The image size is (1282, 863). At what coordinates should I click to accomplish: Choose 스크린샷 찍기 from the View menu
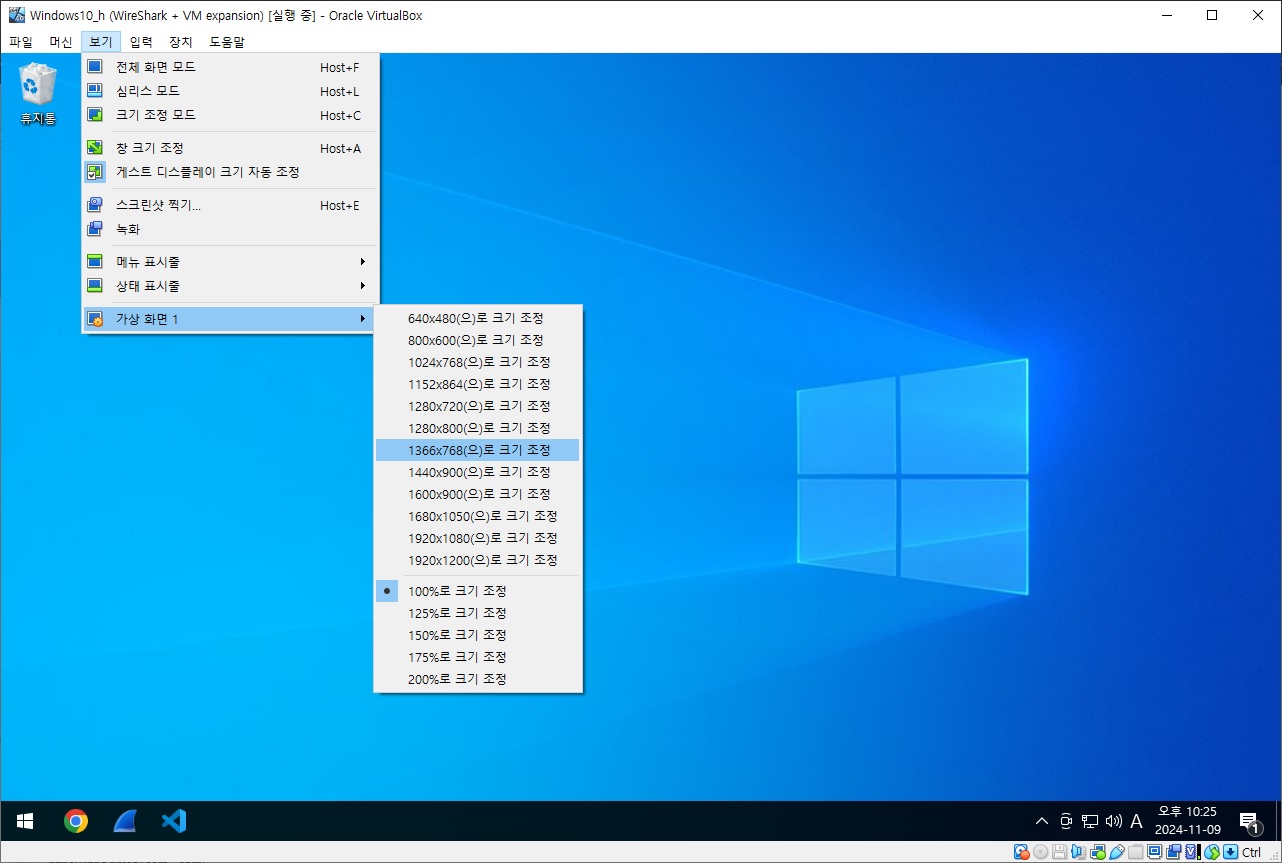click(230, 205)
